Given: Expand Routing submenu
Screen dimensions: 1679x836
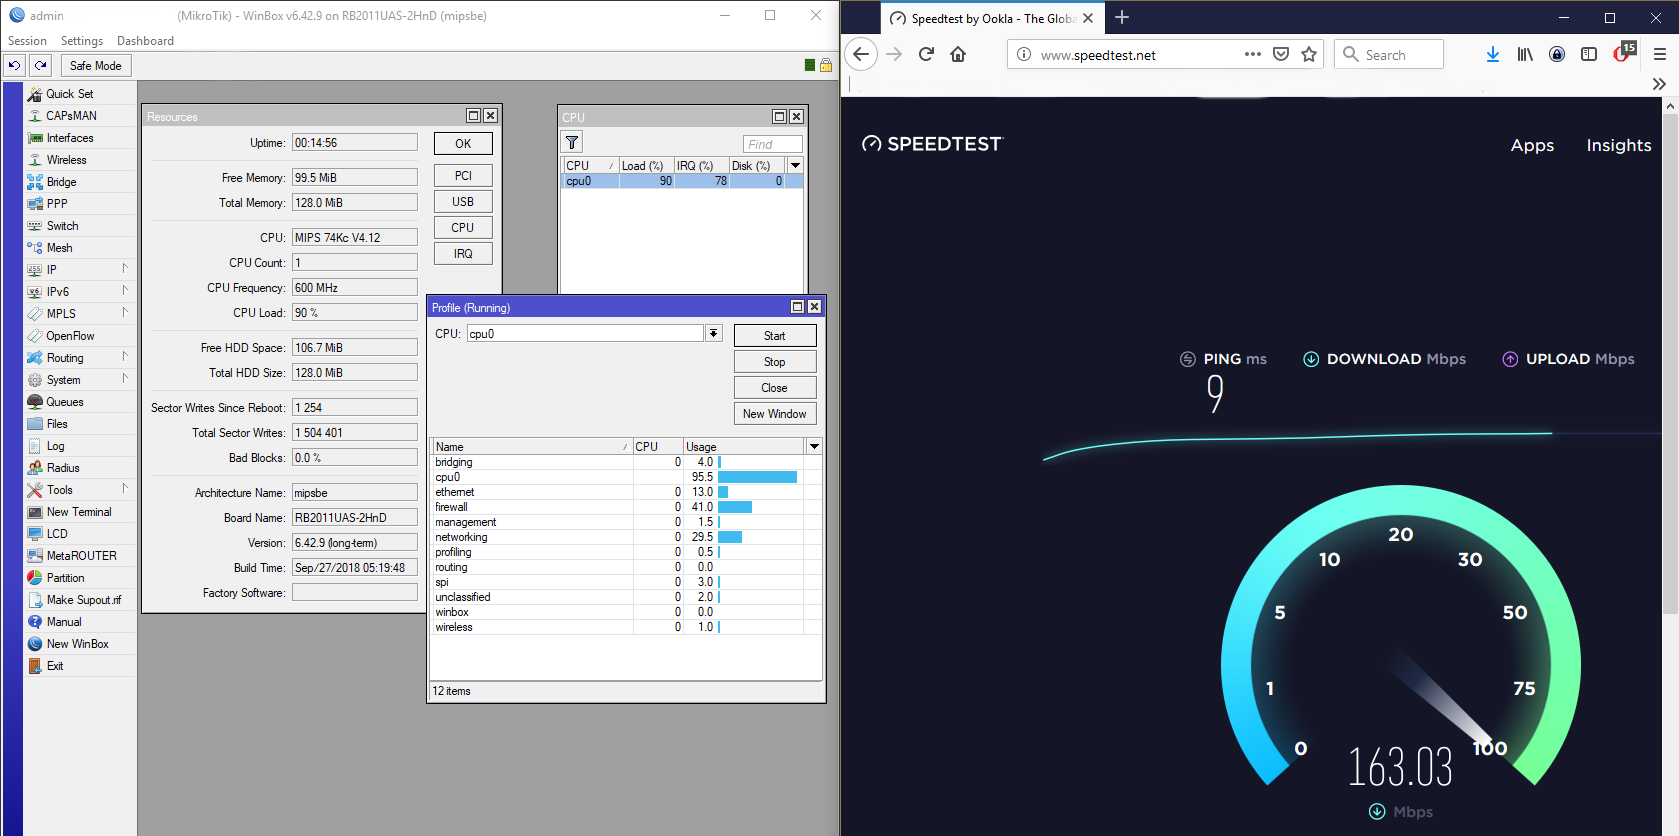Looking at the screenshot, I should tap(125, 357).
